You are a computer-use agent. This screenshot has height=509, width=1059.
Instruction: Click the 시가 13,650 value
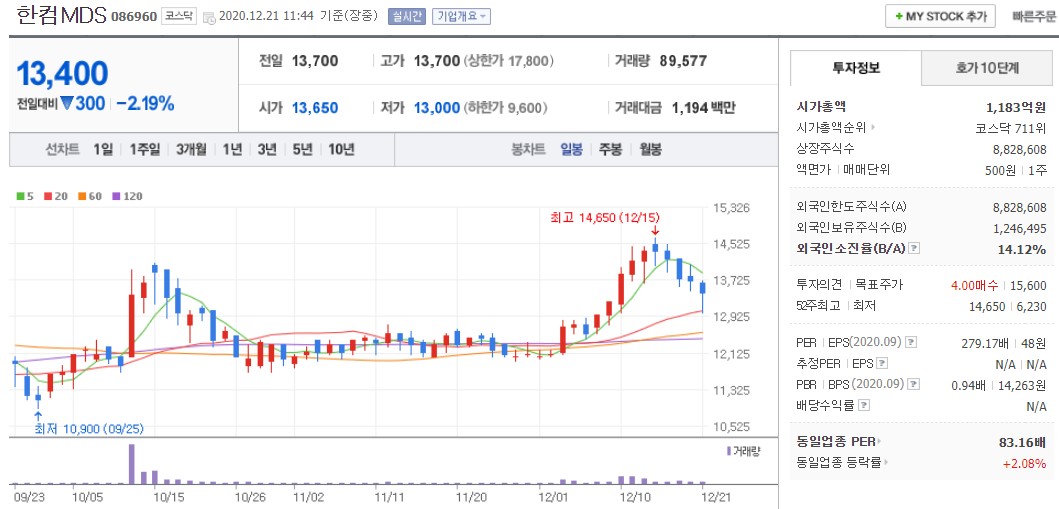coord(315,108)
